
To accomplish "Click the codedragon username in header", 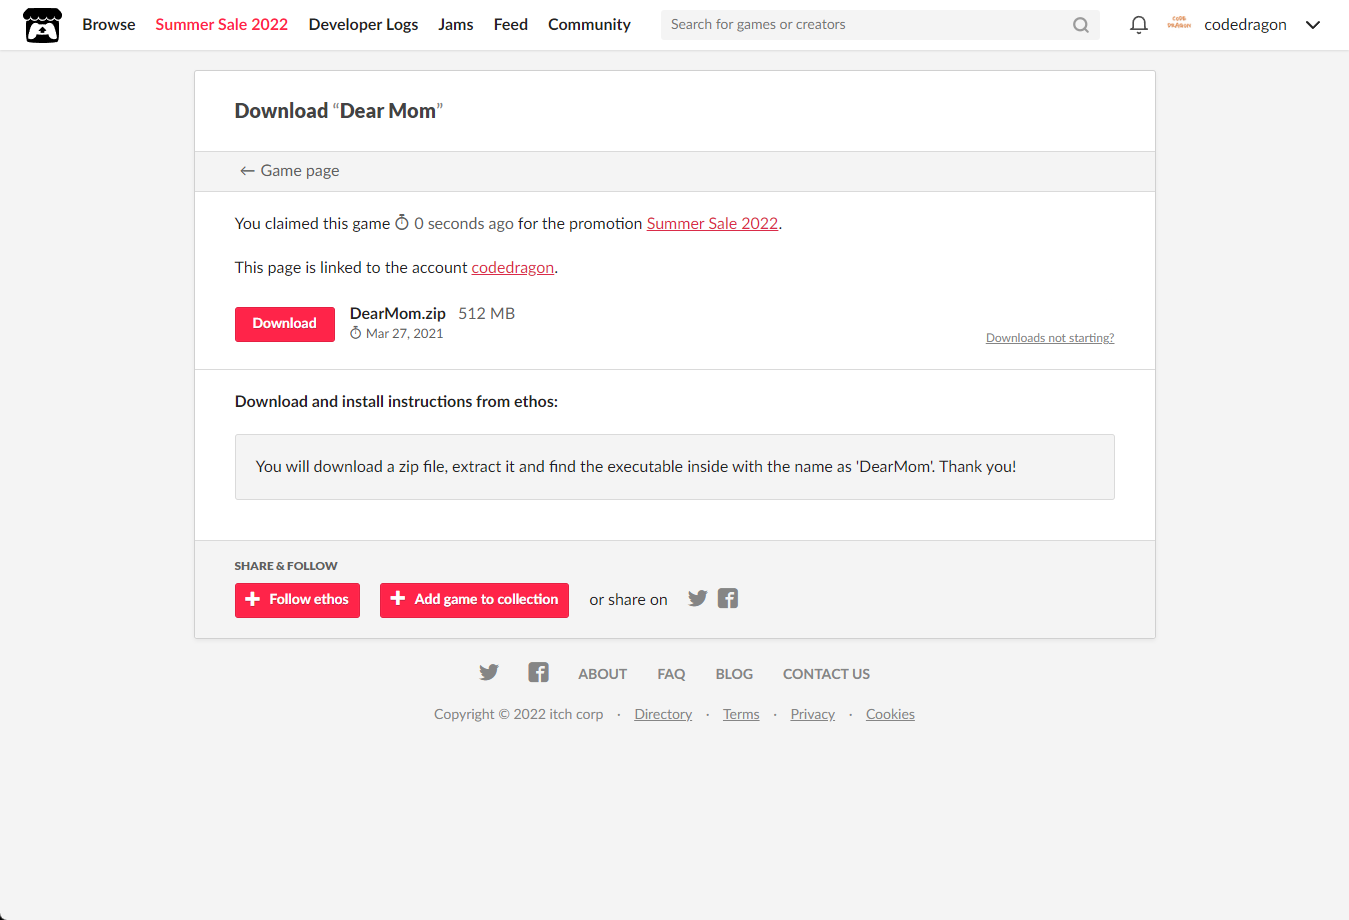I will 1245,25.
